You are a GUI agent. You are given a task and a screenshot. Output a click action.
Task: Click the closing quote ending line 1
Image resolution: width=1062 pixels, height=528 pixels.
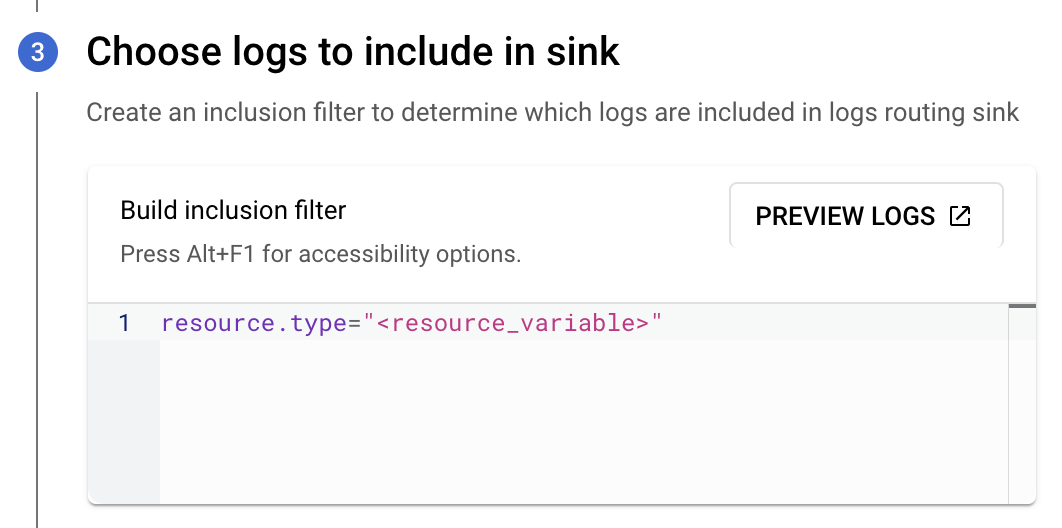point(657,323)
